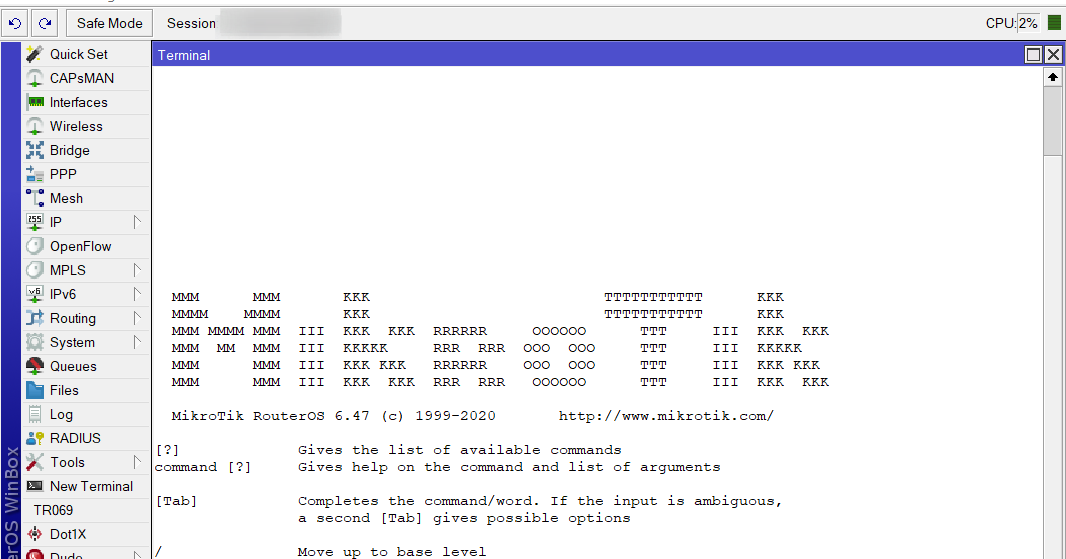This screenshot has height=559, width=1066.
Task: Expand the IP submenu arrow
Action: coord(137,222)
